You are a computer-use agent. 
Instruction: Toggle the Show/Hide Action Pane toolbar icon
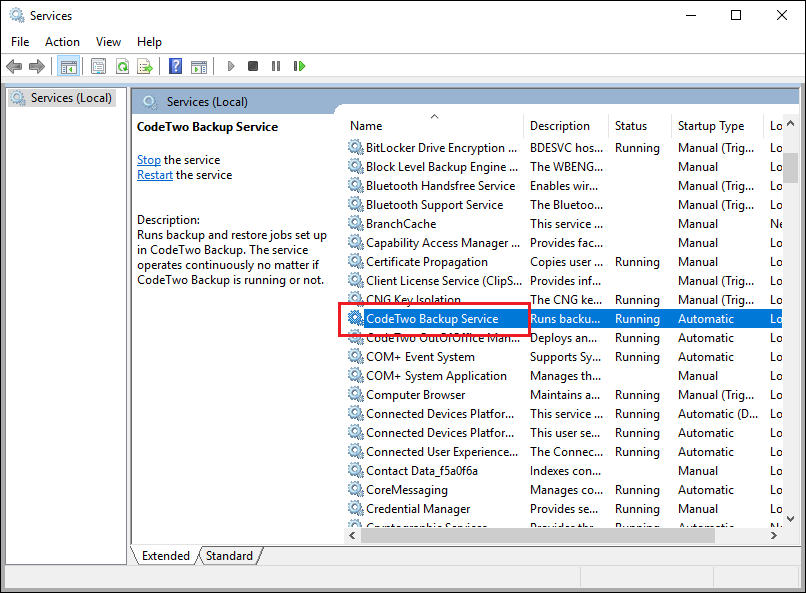point(199,66)
